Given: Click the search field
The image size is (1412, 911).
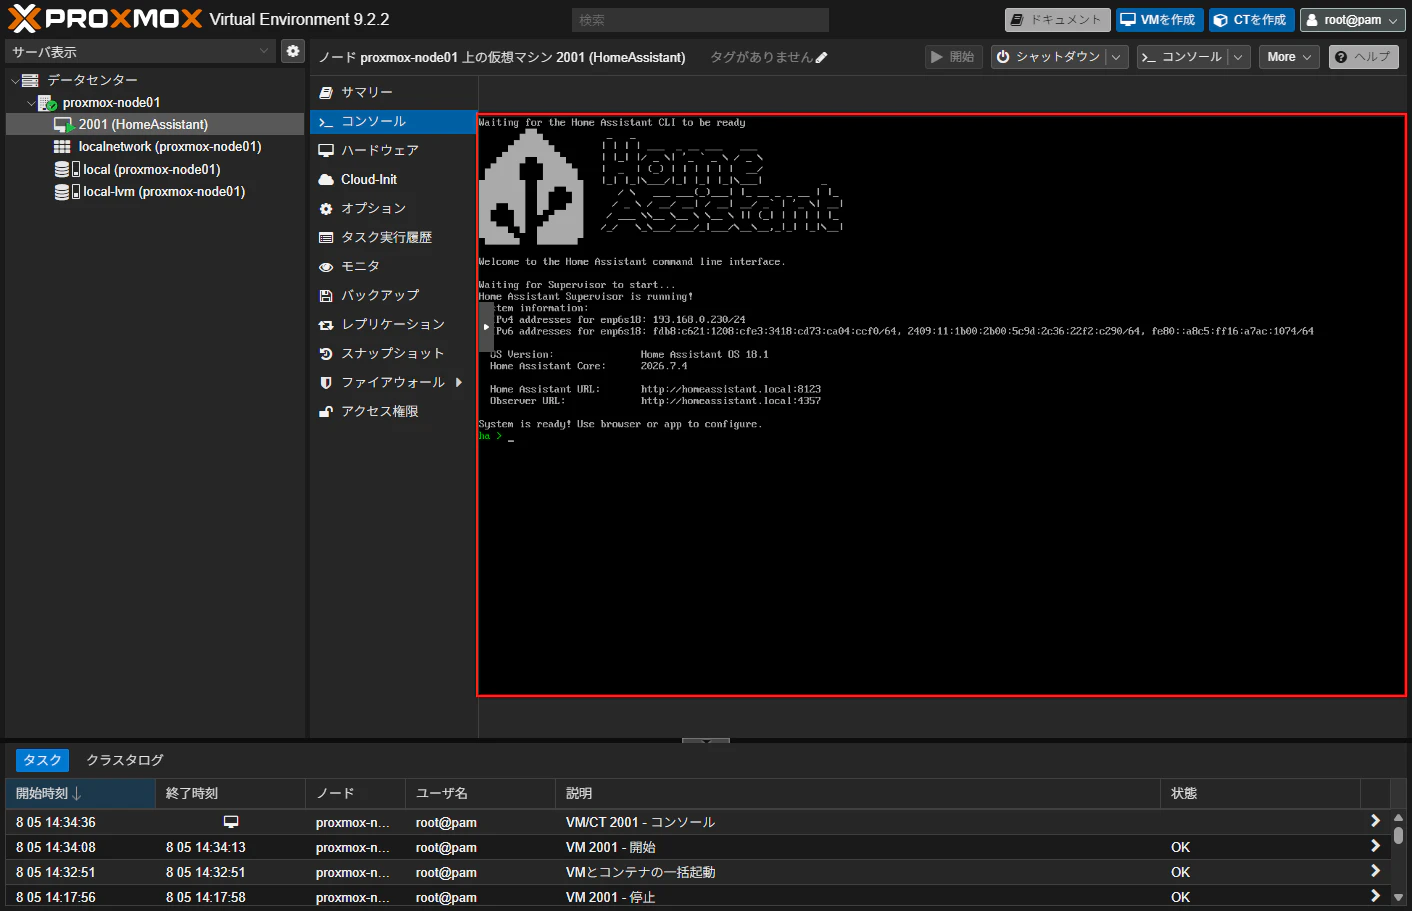Looking at the screenshot, I should coord(700,20).
